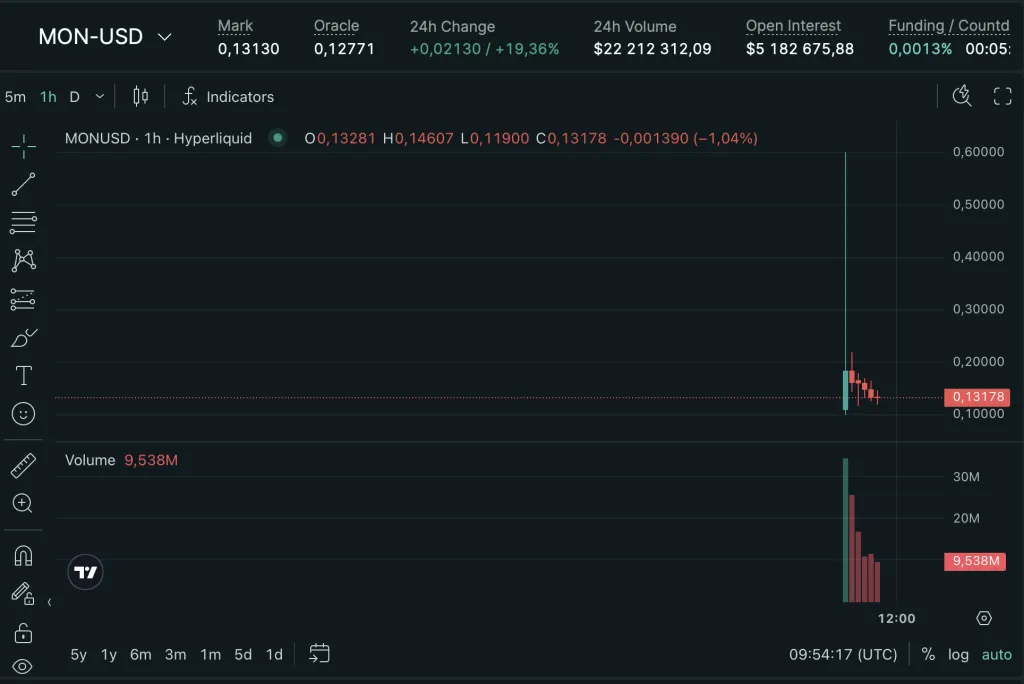This screenshot has height=684, width=1024.
Task: Open the quick search icon
Action: pos(962,96)
